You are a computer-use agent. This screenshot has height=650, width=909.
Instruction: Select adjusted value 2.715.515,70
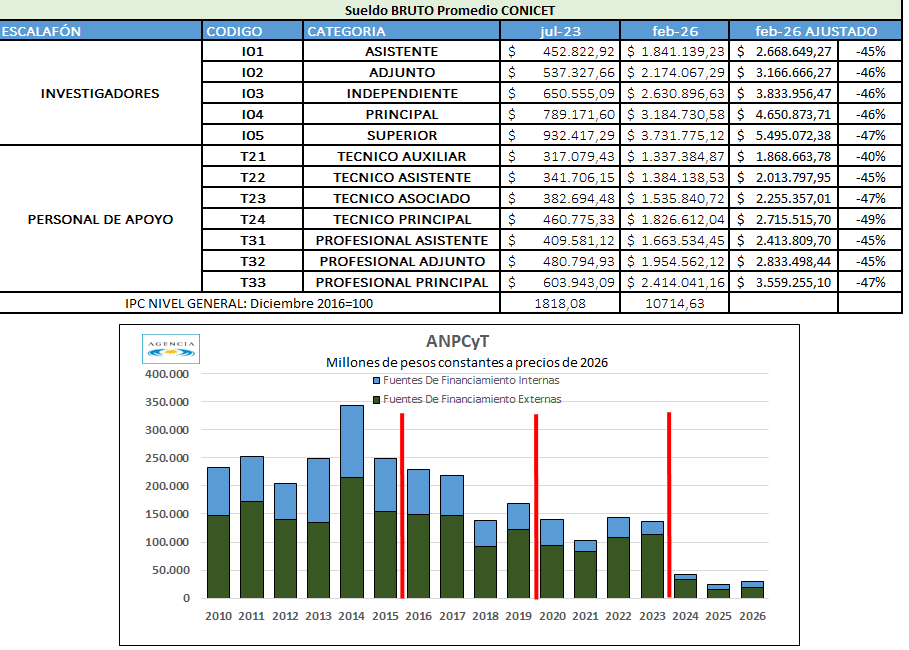784,219
